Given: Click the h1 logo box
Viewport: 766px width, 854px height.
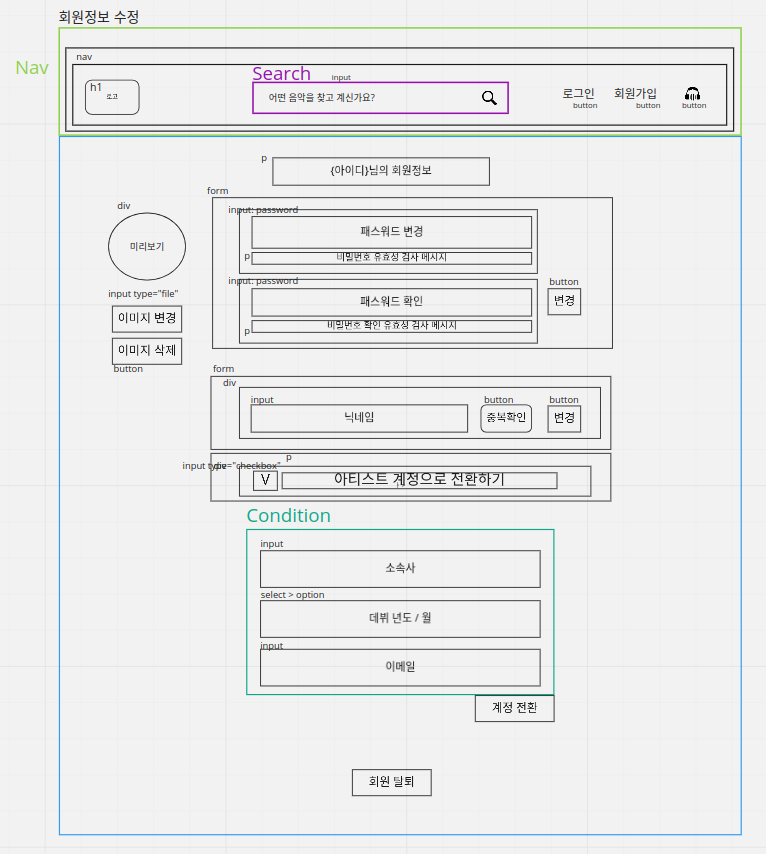Looking at the screenshot, I should tap(112, 97).
